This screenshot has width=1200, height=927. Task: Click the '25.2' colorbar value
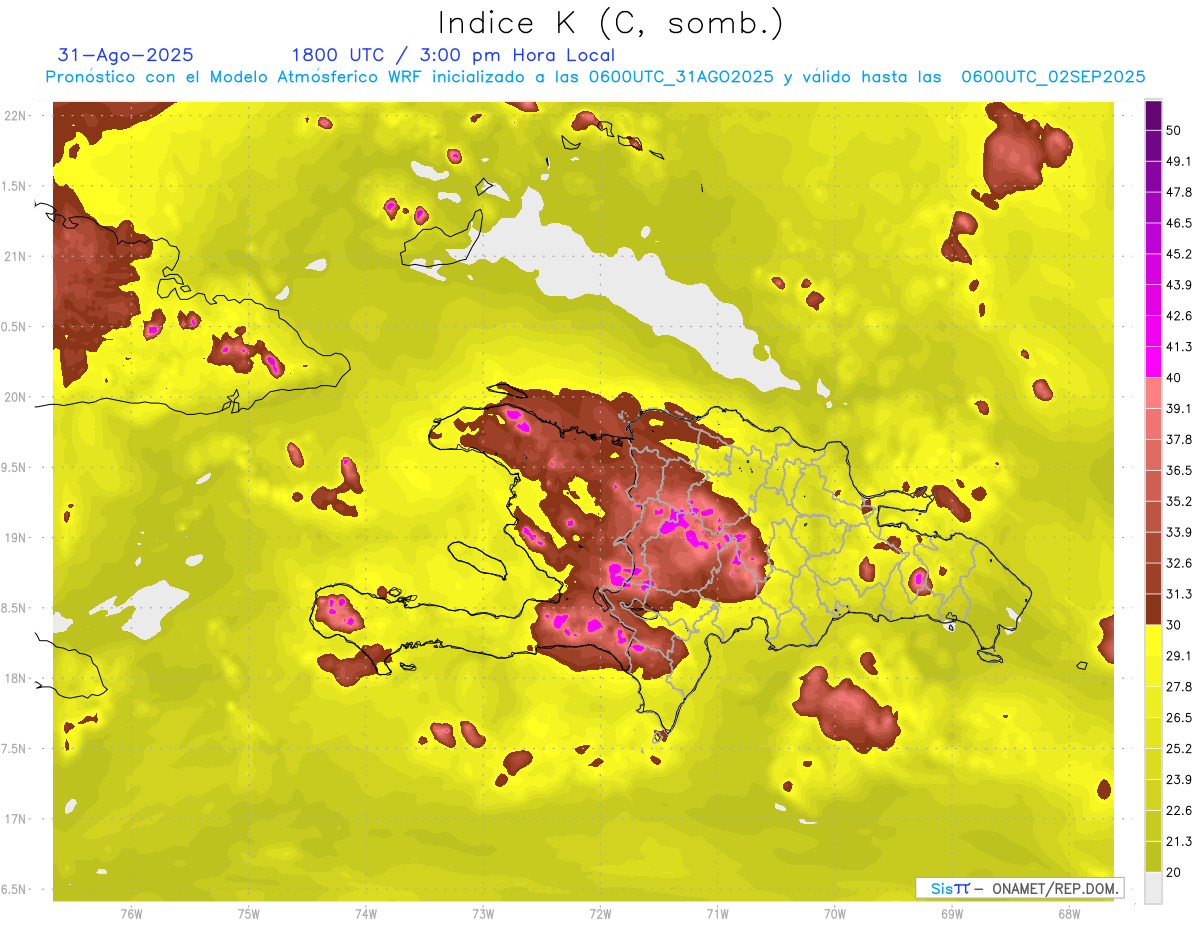click(x=1178, y=748)
